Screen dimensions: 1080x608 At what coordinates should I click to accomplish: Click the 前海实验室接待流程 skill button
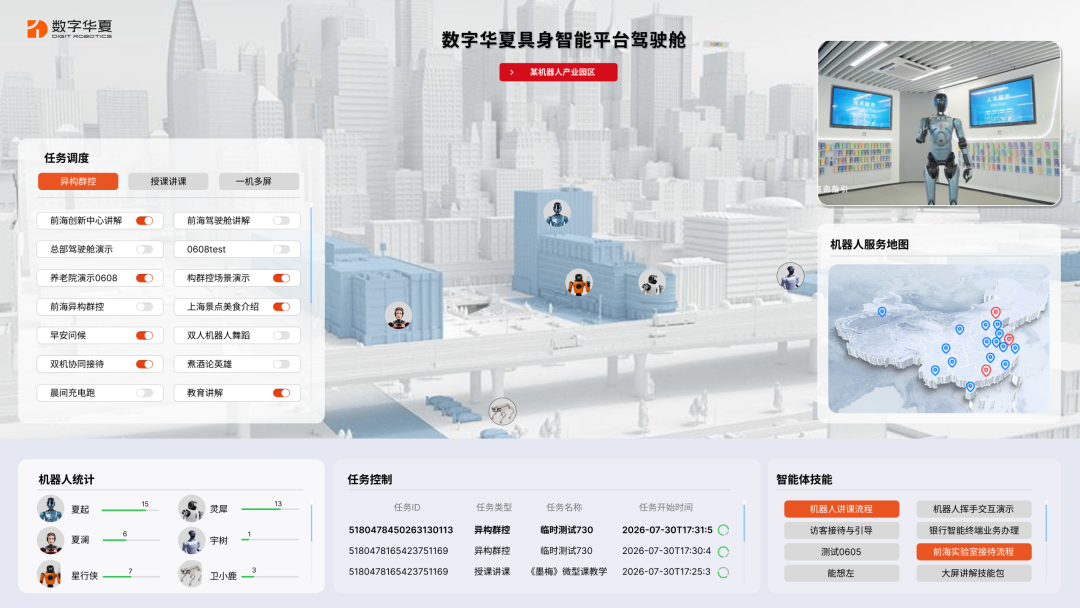[973, 552]
